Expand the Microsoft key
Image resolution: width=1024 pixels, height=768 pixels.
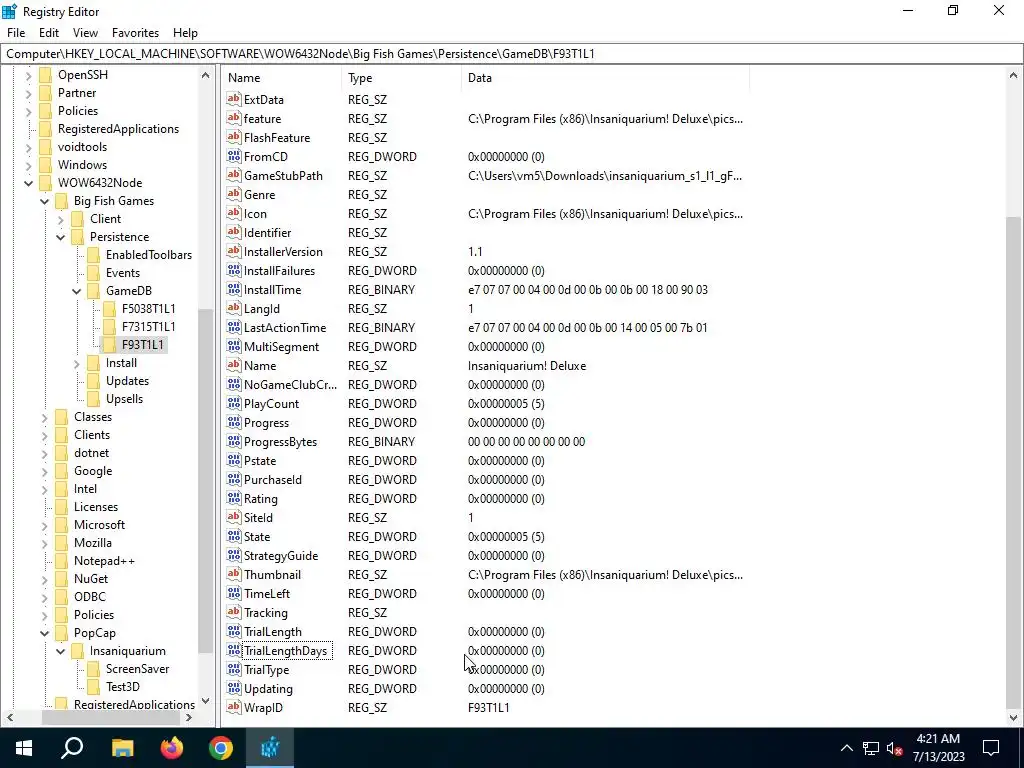[44, 525]
